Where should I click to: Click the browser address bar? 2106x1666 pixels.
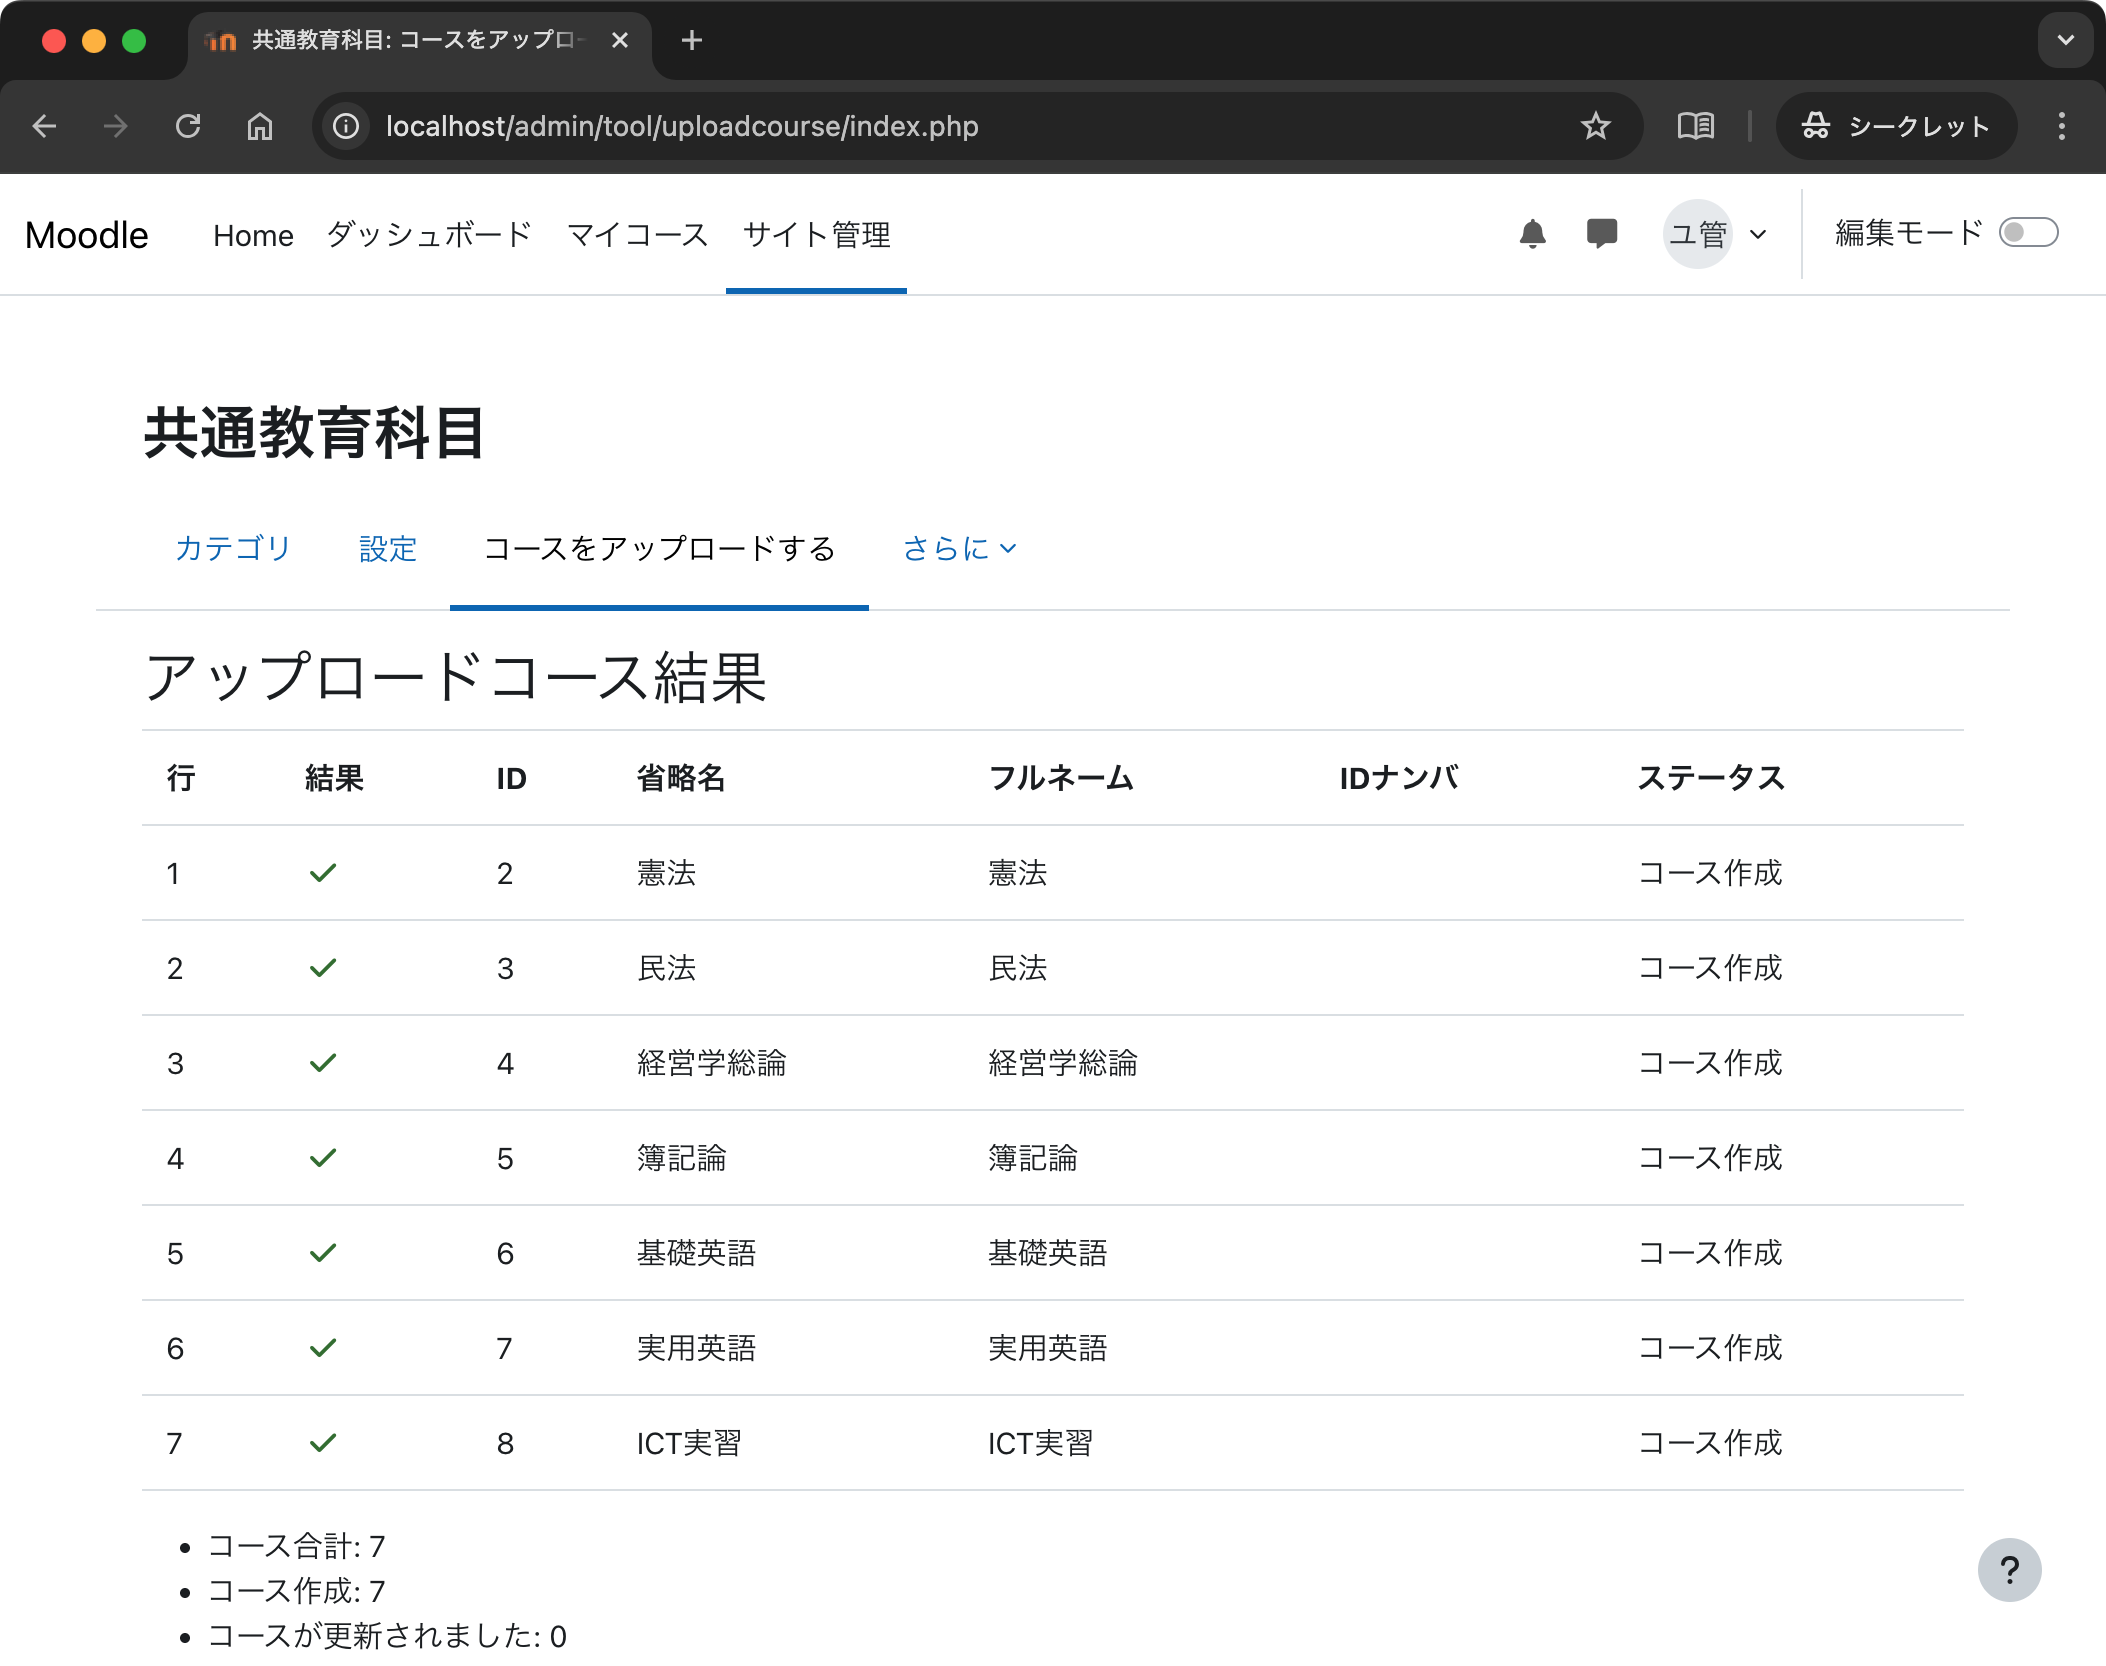click(x=900, y=126)
